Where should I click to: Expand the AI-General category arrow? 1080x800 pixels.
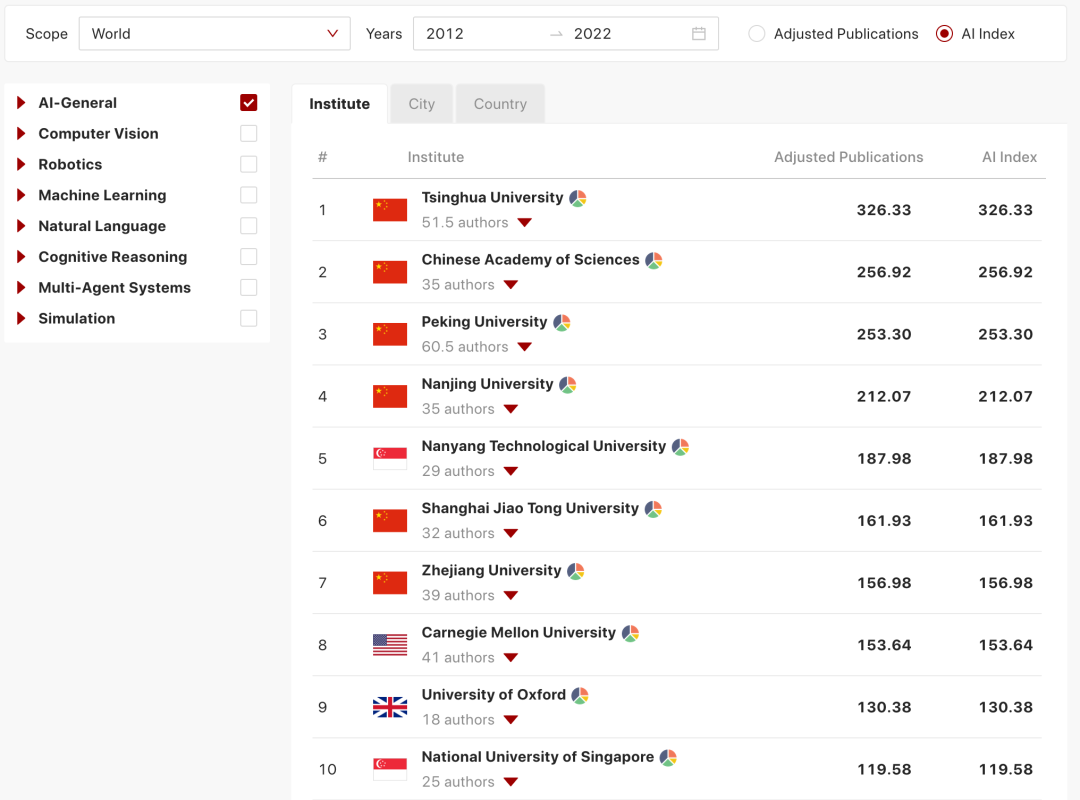21,103
